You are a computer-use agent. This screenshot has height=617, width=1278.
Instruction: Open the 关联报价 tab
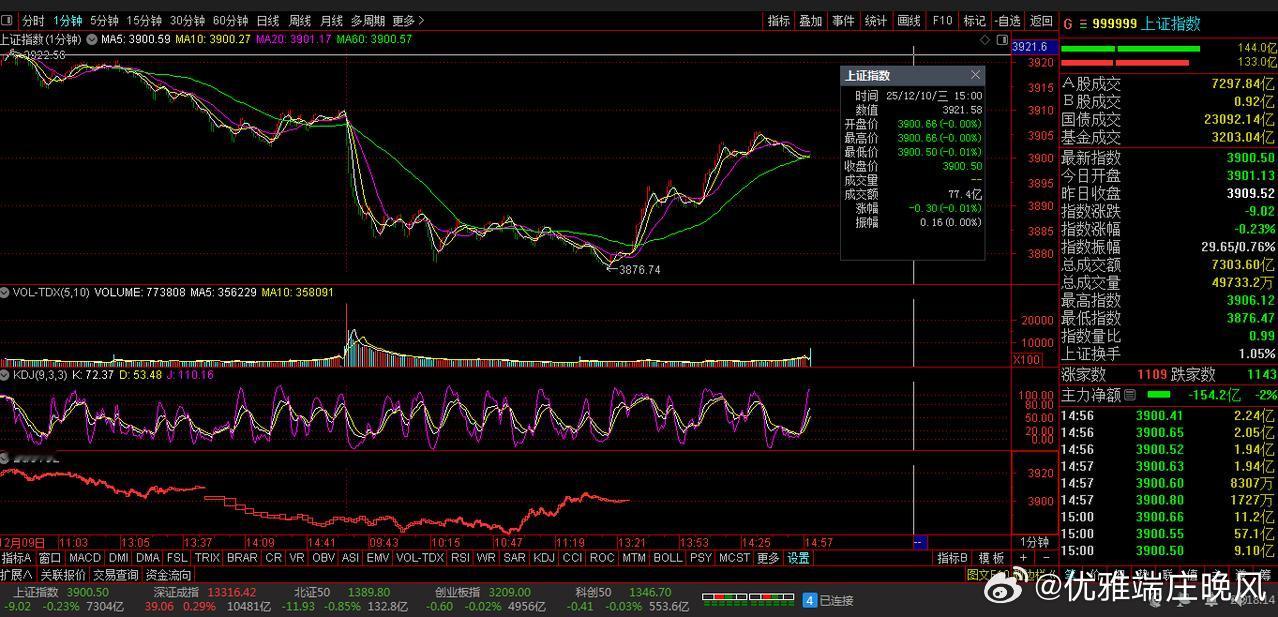(63, 575)
